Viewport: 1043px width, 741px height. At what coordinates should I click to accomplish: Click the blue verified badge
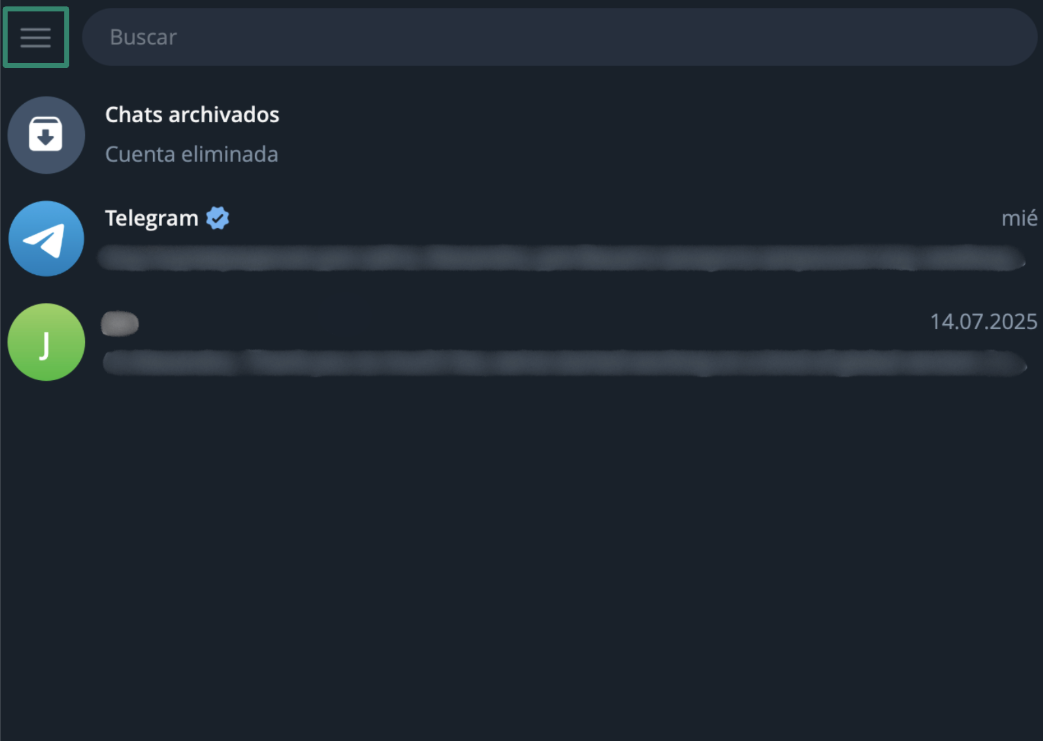pyautogui.click(x=217, y=218)
